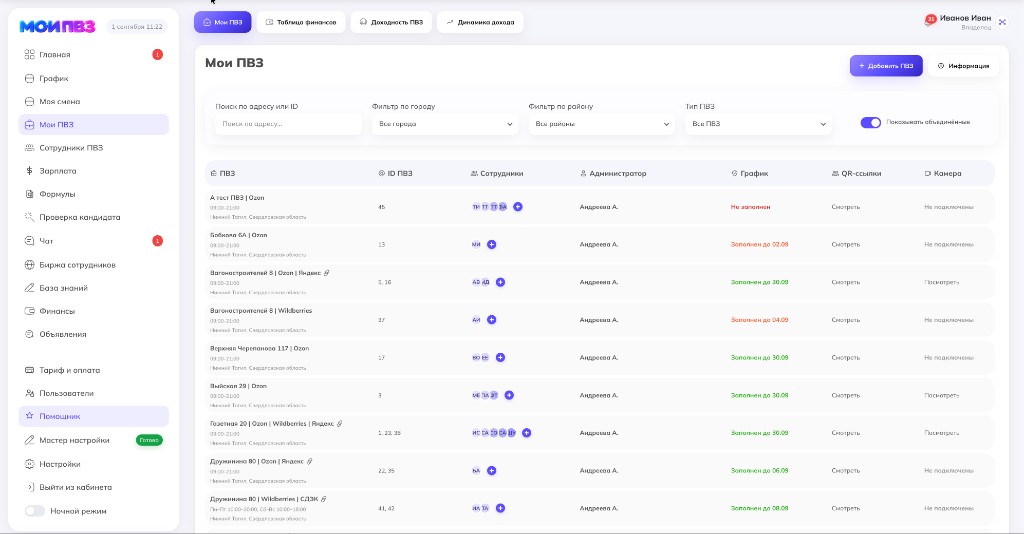The width and height of the screenshot is (1024, 534).
Task: Click QR-ссылки column header
Action: pyautogui.click(x=856, y=174)
